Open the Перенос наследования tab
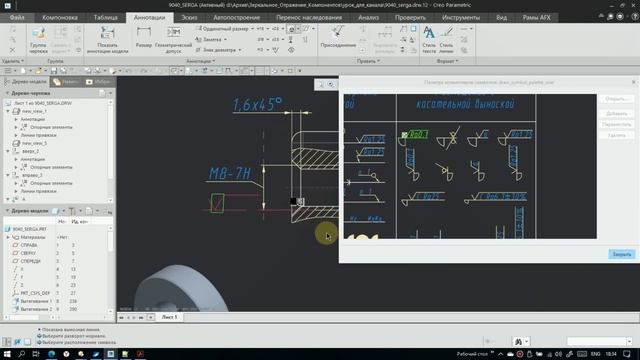Screen dimensions: 640x360 (x=309, y=18)
